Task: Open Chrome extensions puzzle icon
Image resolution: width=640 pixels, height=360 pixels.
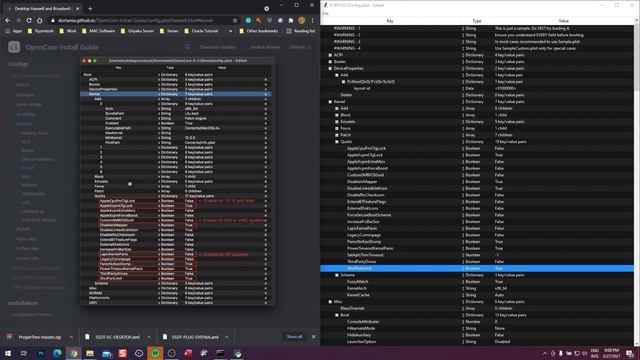Action: tap(291, 20)
